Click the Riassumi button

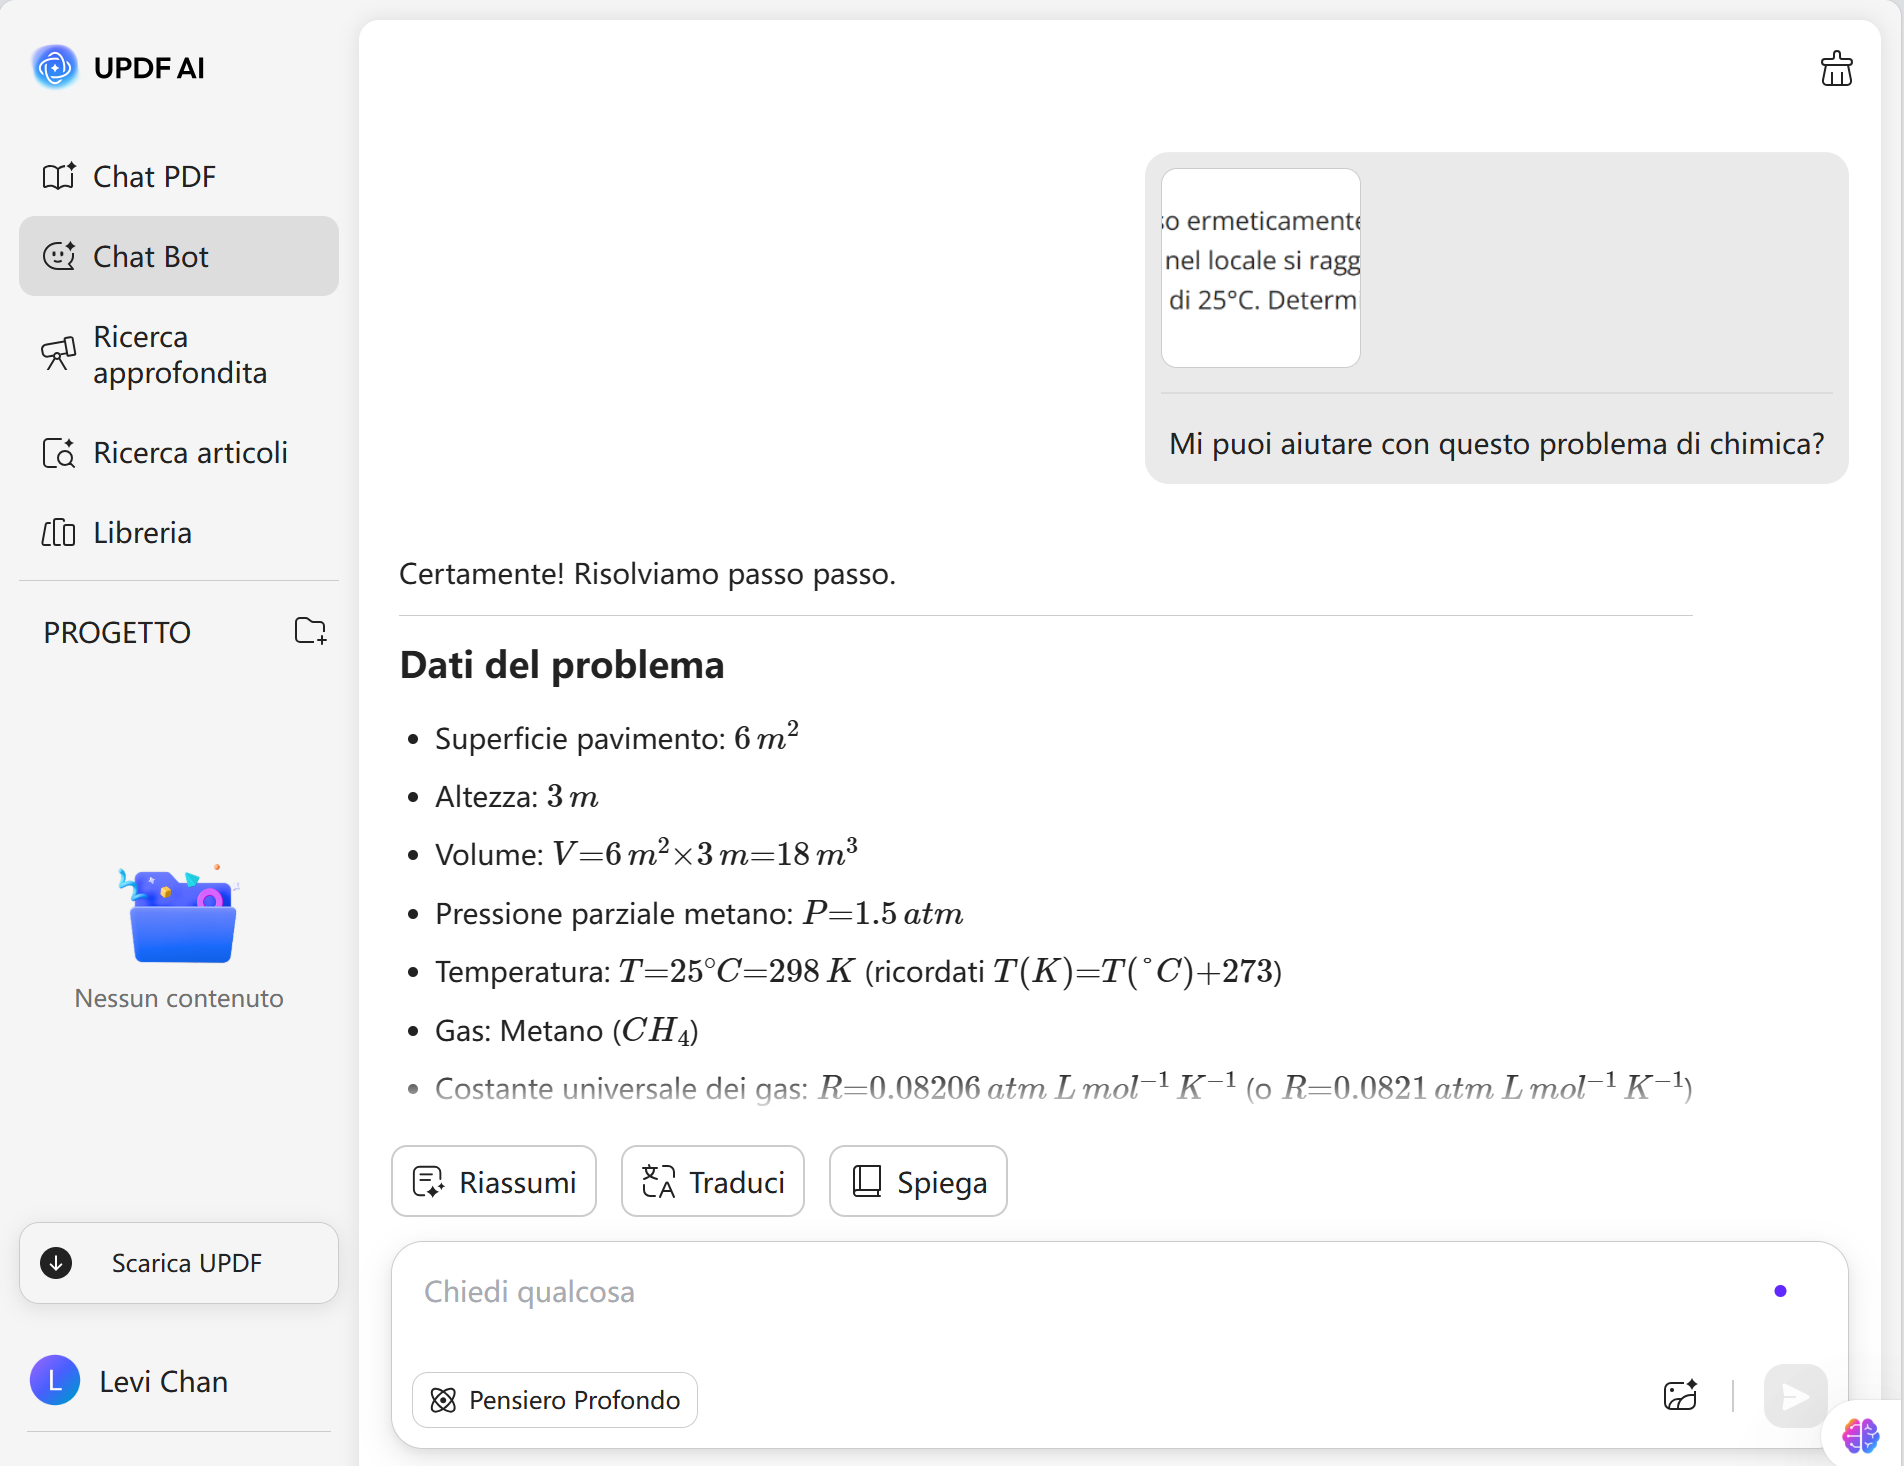tap(494, 1182)
